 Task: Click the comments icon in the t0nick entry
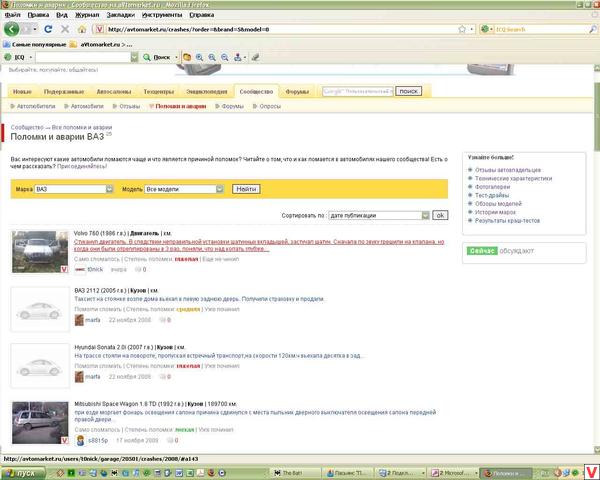tap(138, 269)
